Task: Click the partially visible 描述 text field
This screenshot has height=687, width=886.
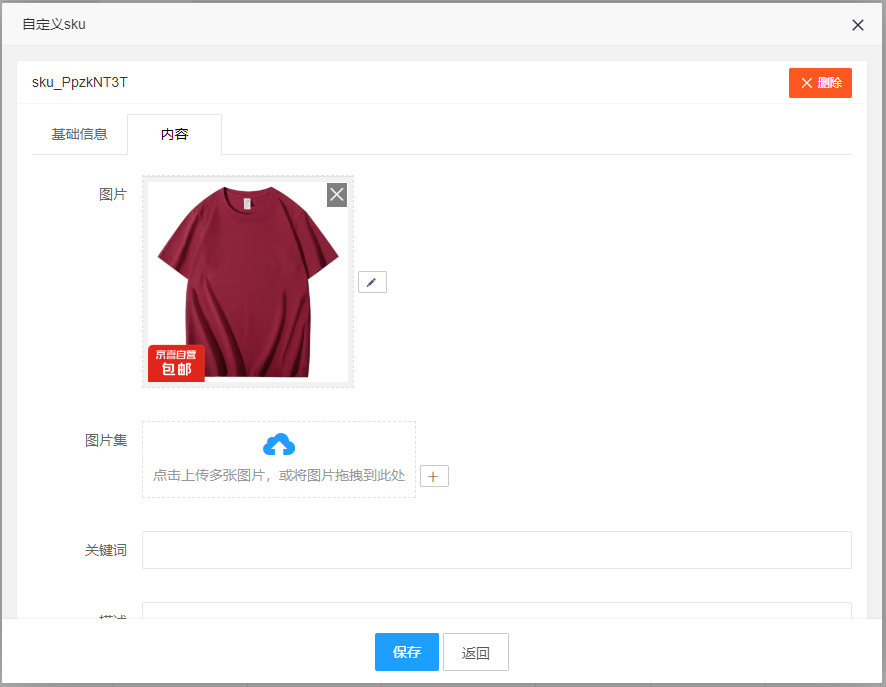Action: (x=496, y=610)
